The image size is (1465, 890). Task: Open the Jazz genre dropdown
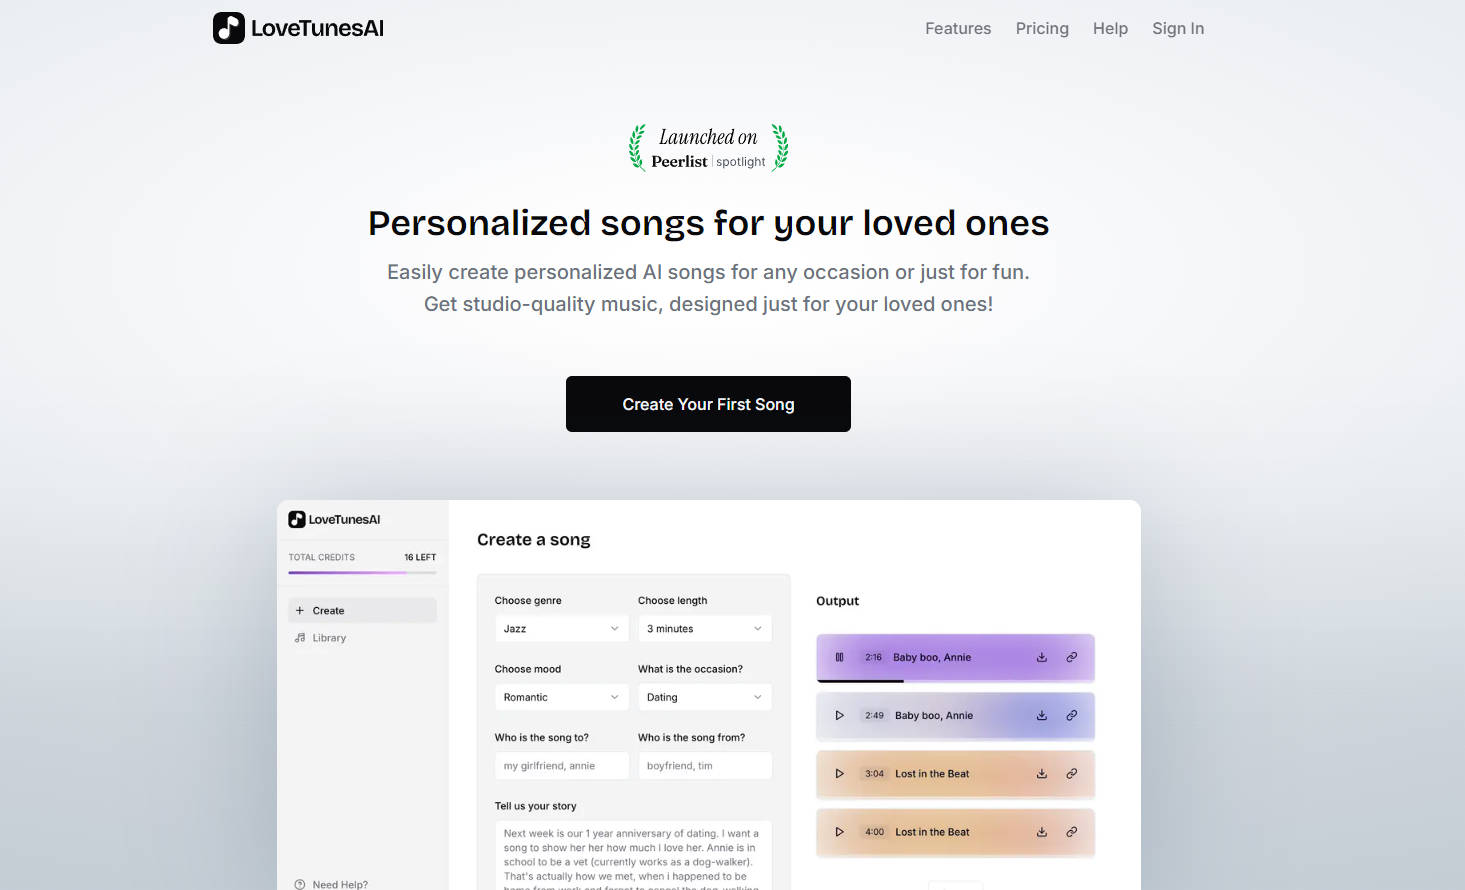click(561, 629)
